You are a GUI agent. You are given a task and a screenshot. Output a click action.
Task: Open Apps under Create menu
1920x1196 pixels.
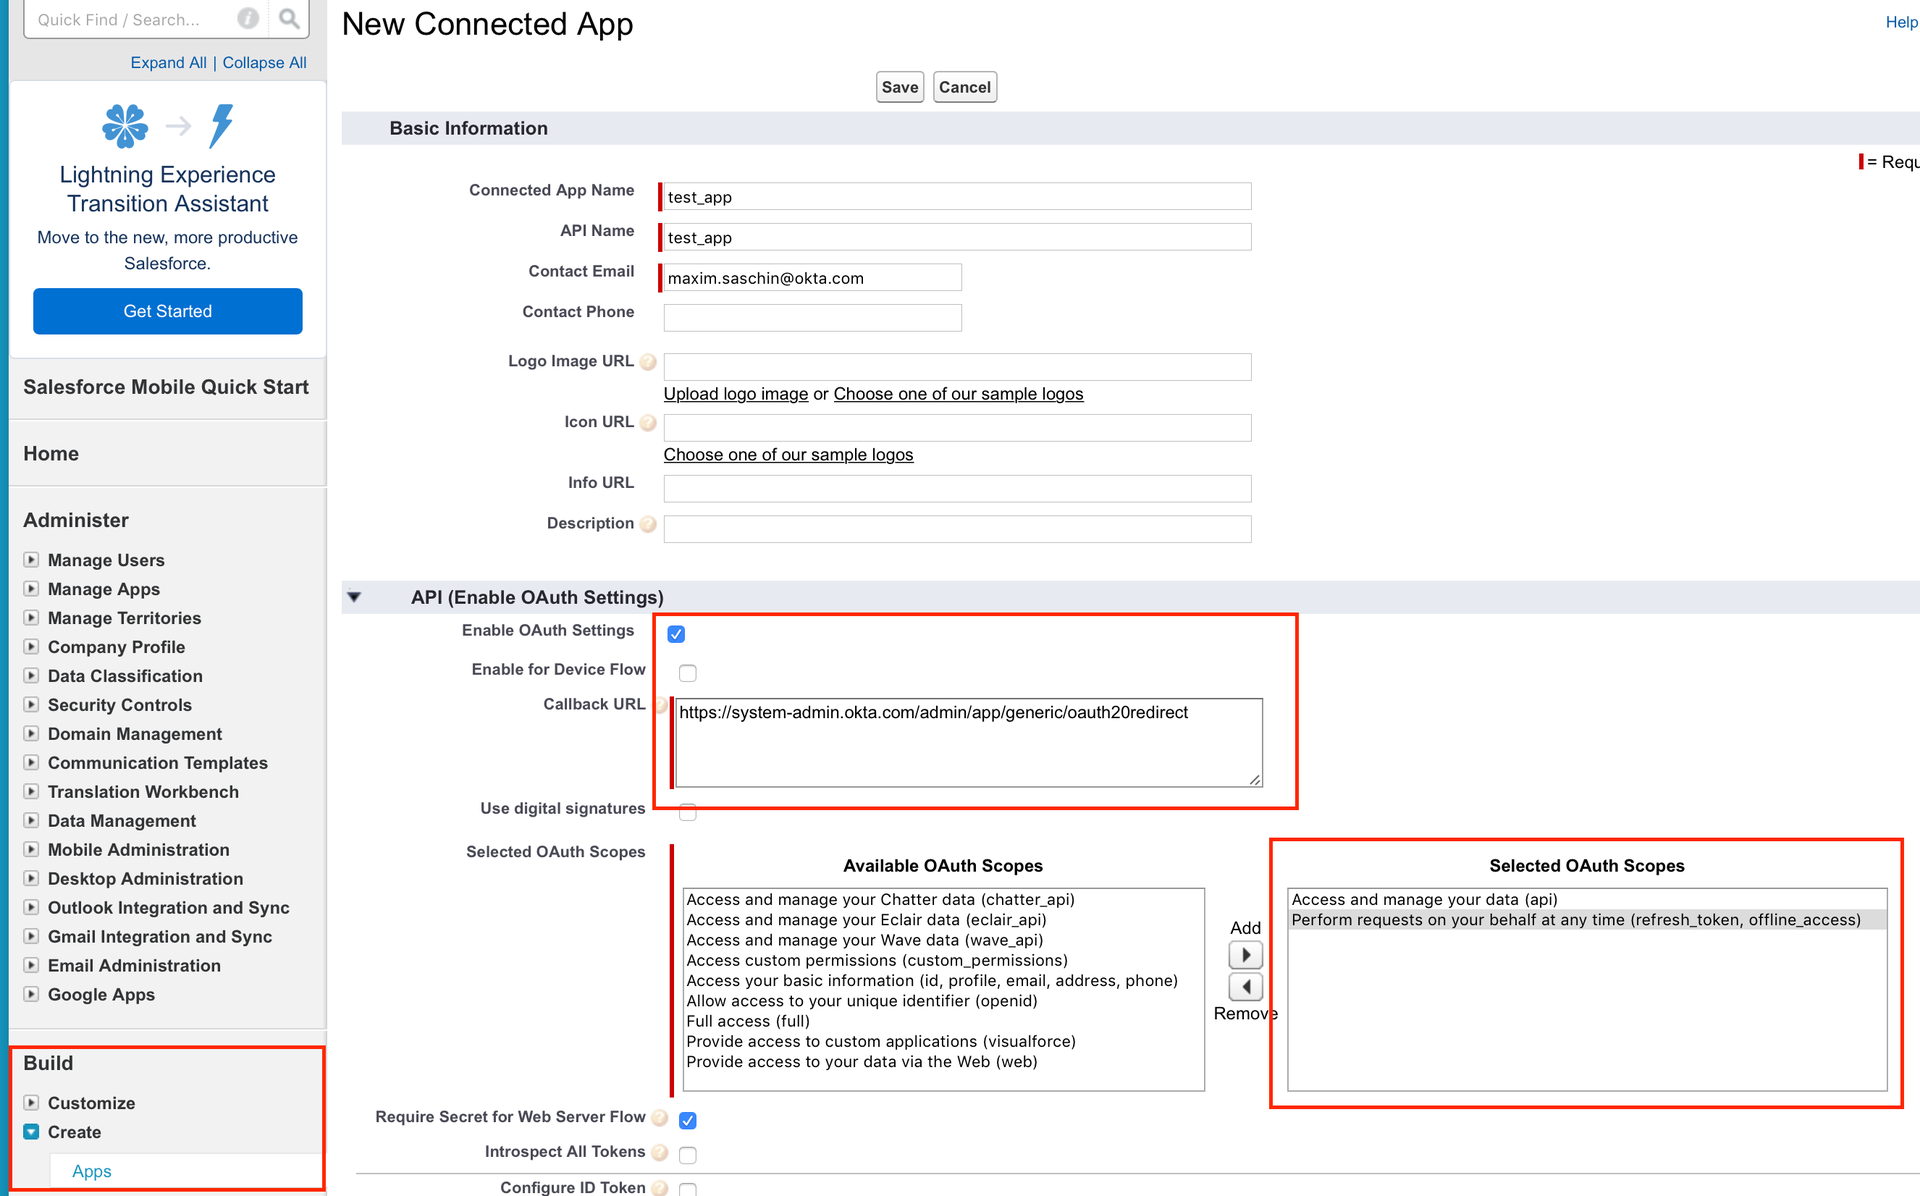(x=92, y=1171)
